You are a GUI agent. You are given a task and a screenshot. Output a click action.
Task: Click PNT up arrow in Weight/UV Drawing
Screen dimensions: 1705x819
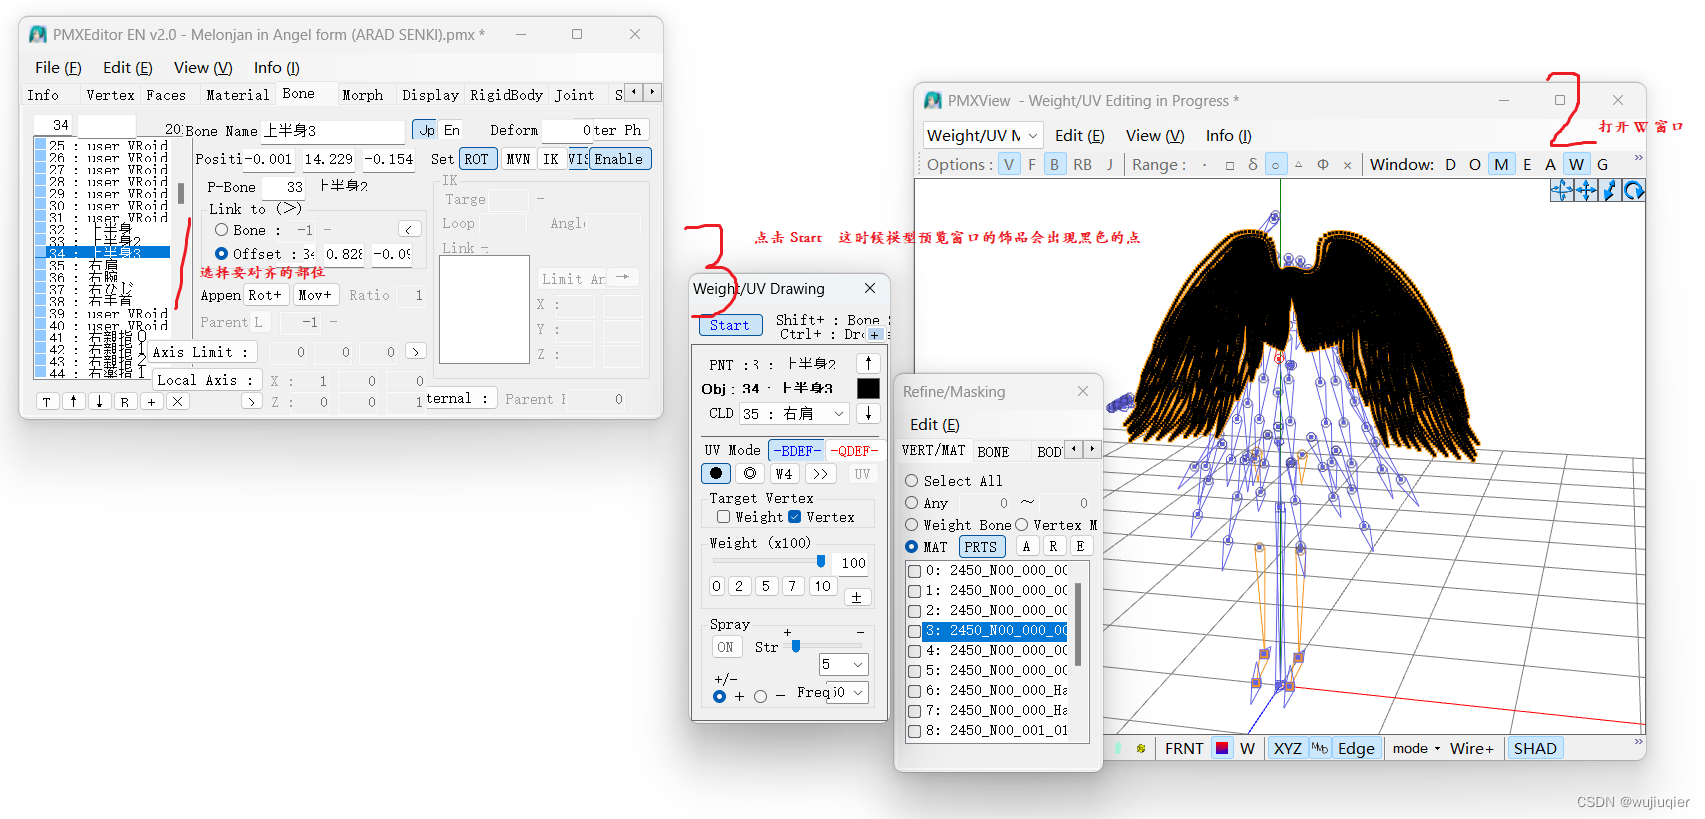pos(868,363)
